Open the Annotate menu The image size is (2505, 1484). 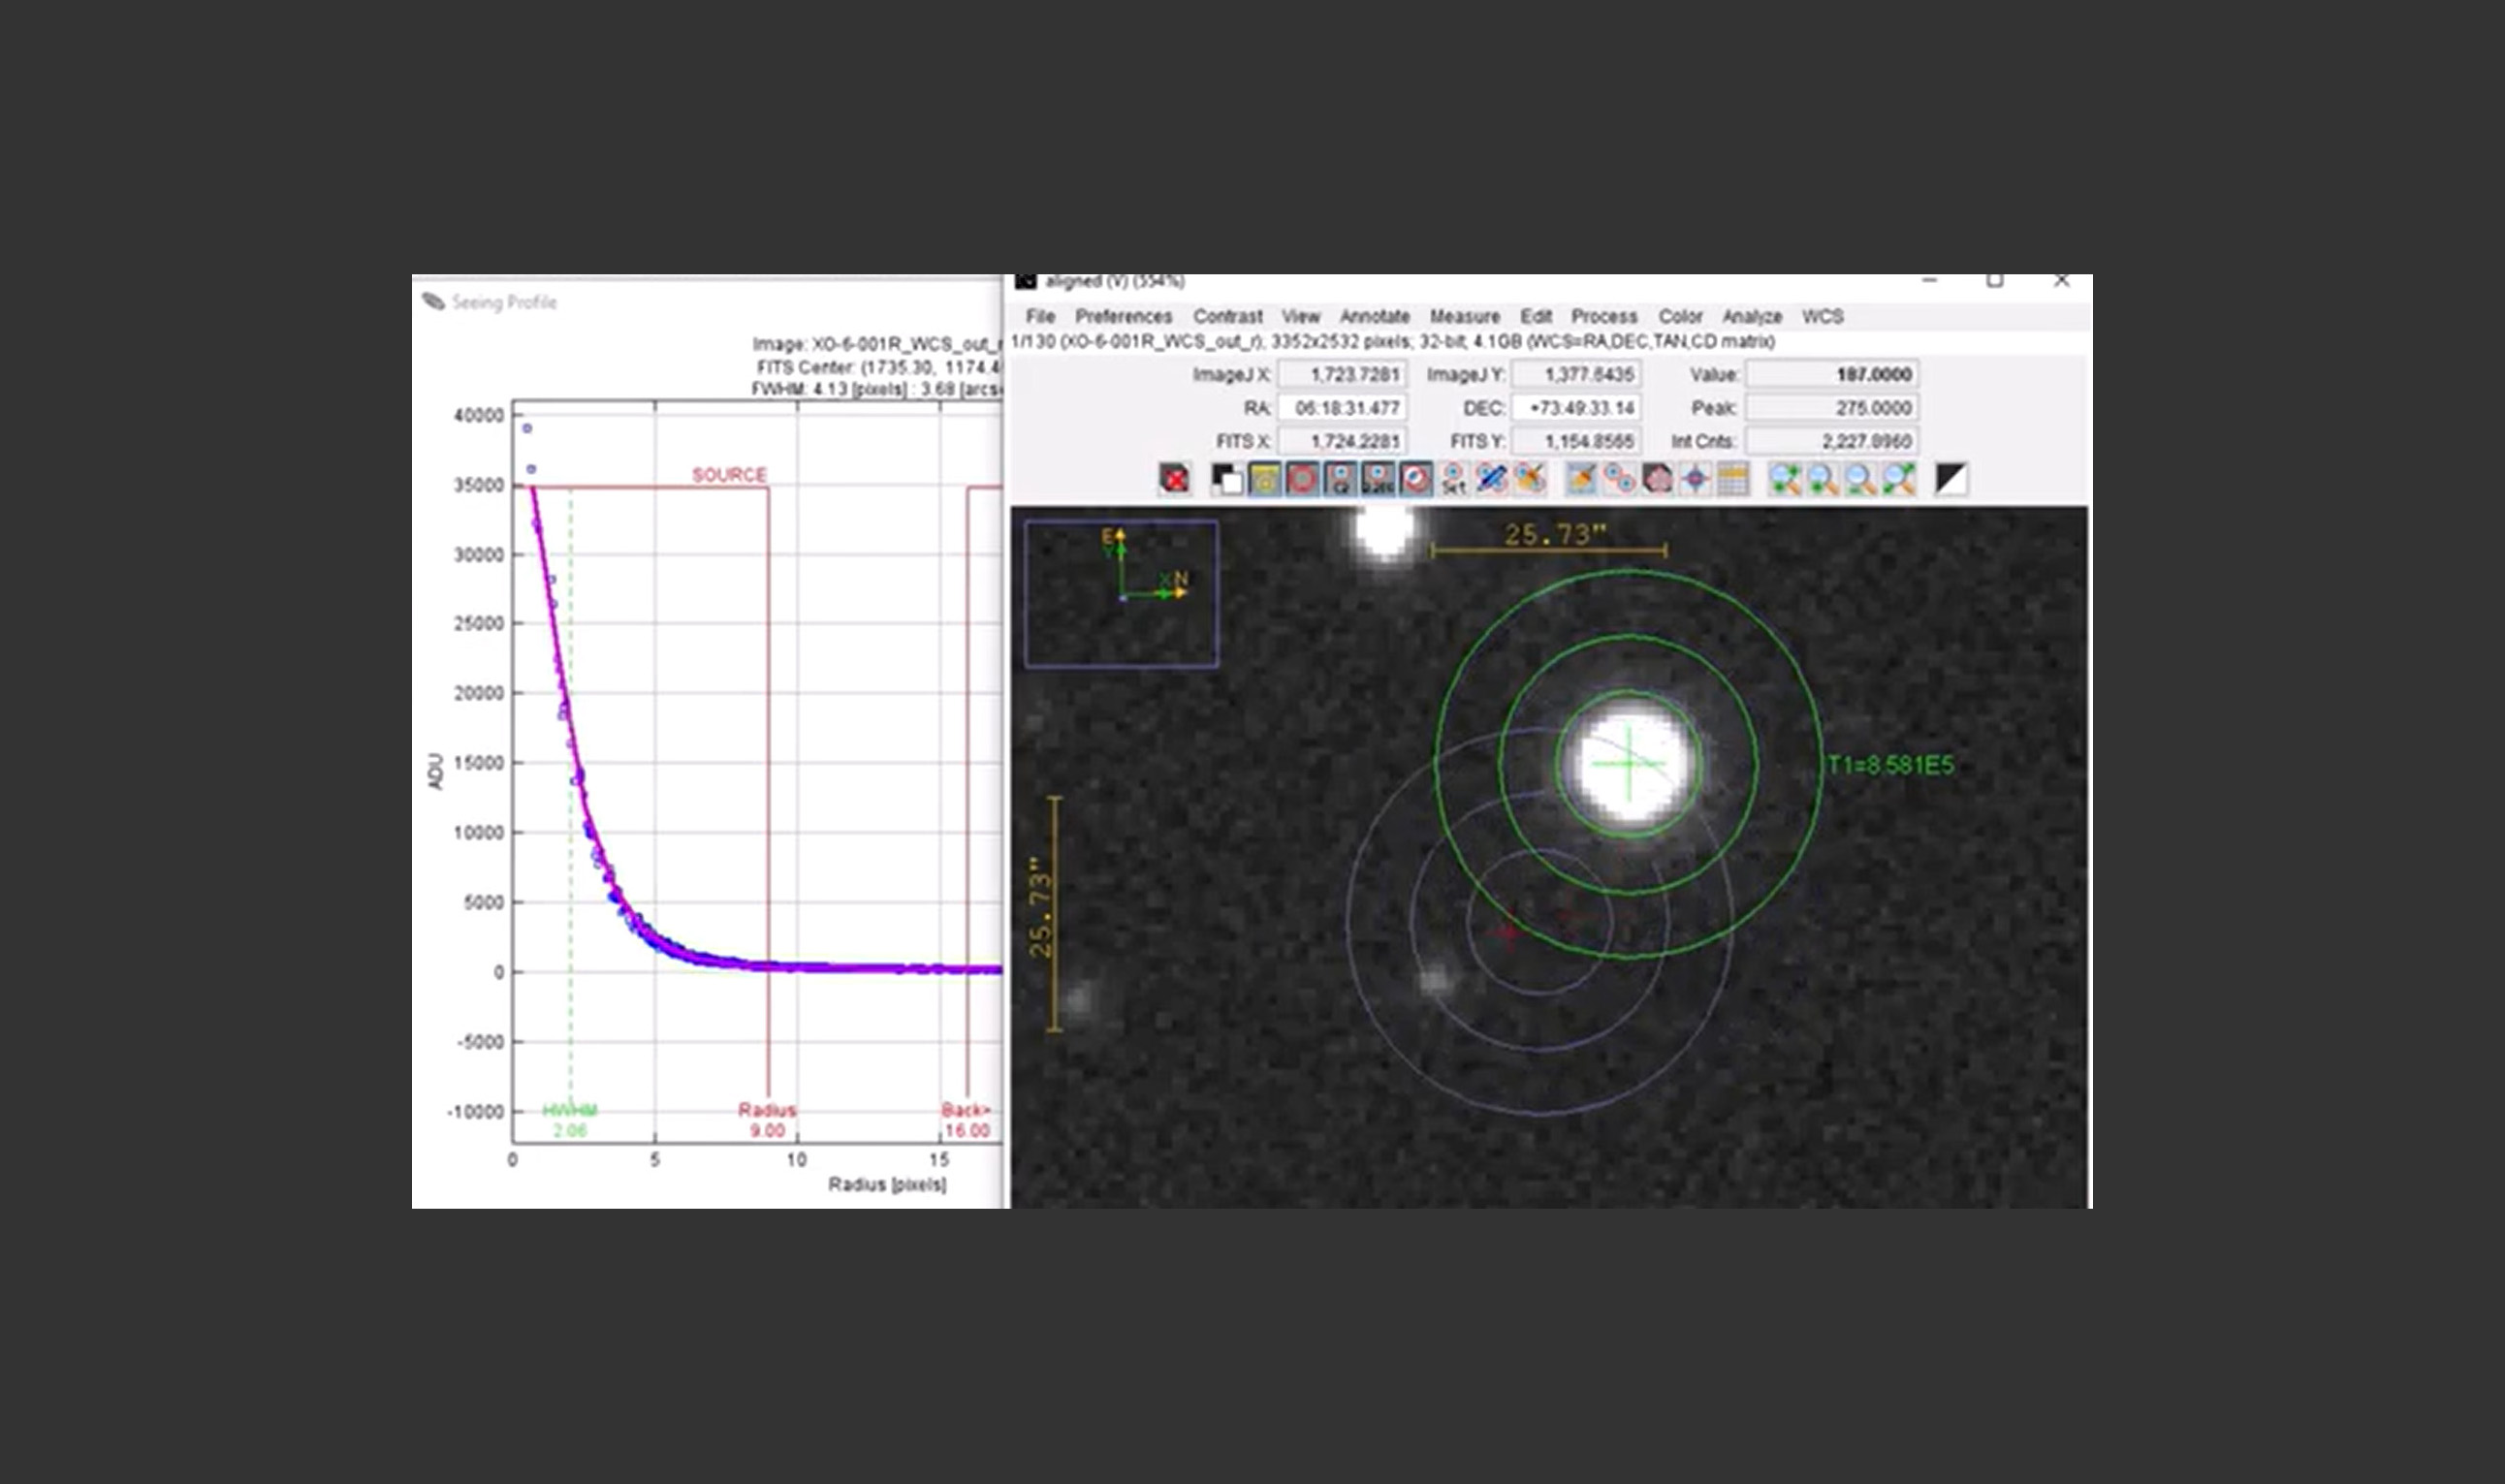point(1374,316)
